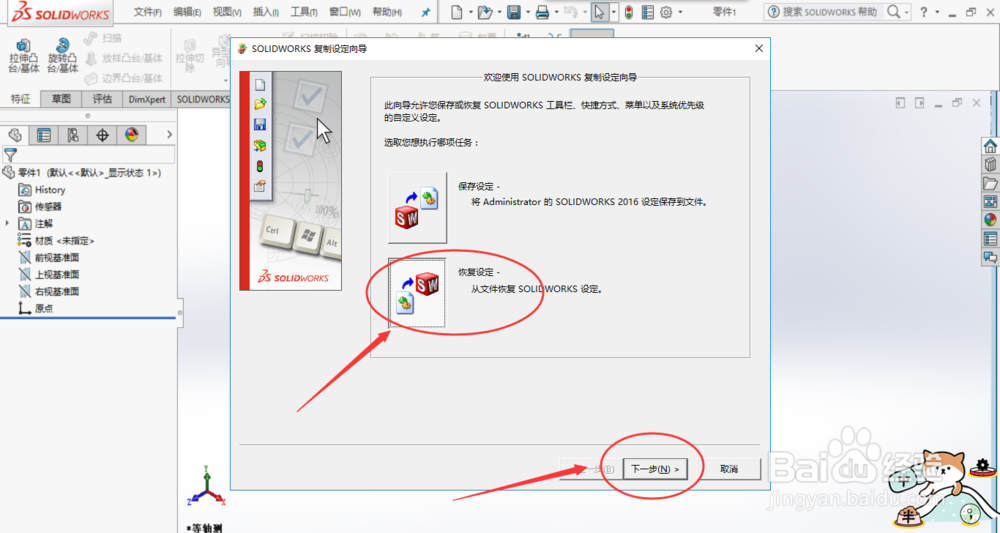Viewport: 1000px width, 533px height.
Task: Switch to the DisplayManager color ball tab
Action: pos(131,135)
